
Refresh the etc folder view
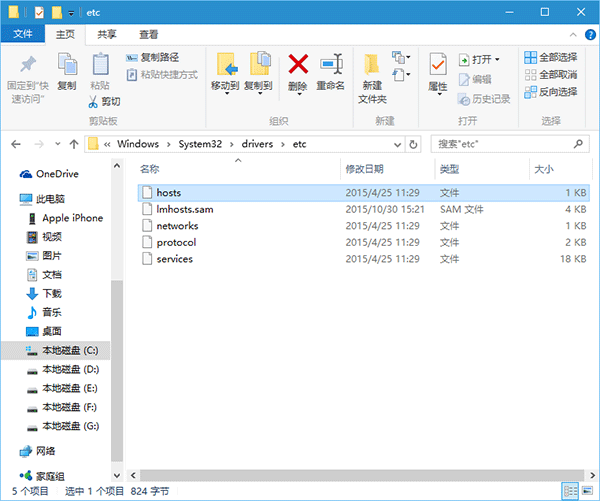click(x=413, y=145)
